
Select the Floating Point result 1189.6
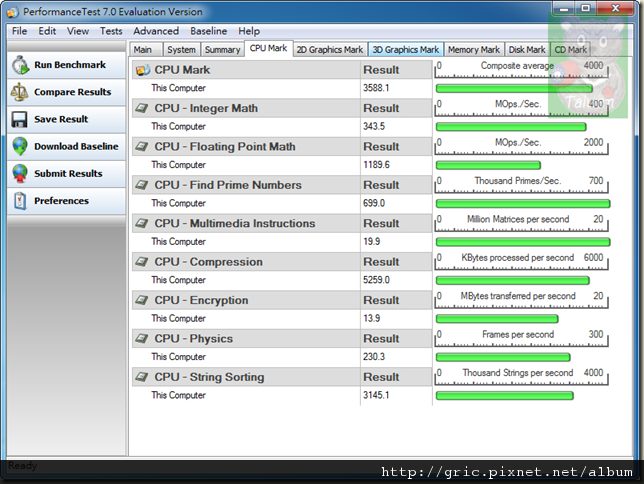pyautogui.click(x=376, y=165)
